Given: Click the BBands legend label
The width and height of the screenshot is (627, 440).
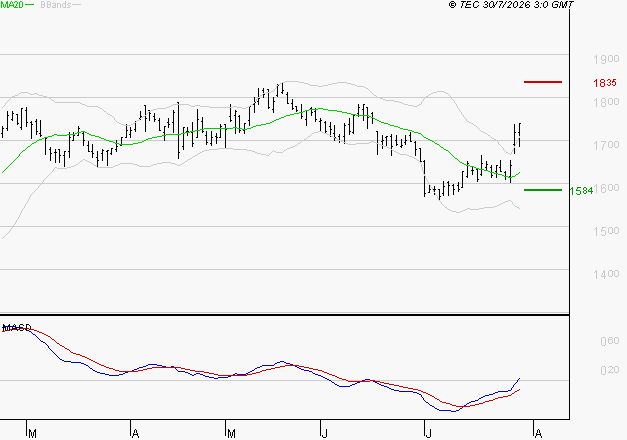Looking at the screenshot, I should (x=56, y=5).
